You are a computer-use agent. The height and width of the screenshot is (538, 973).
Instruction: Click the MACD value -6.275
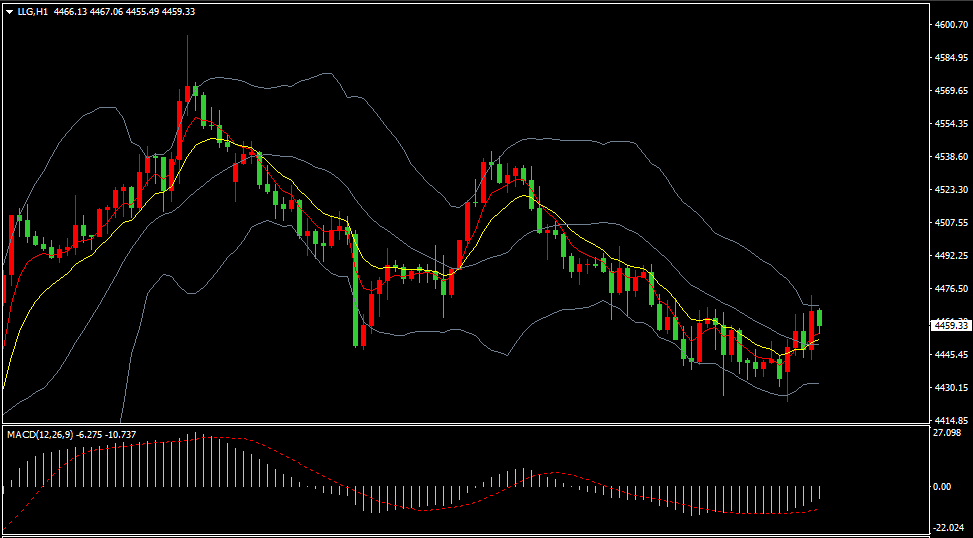tap(89, 435)
